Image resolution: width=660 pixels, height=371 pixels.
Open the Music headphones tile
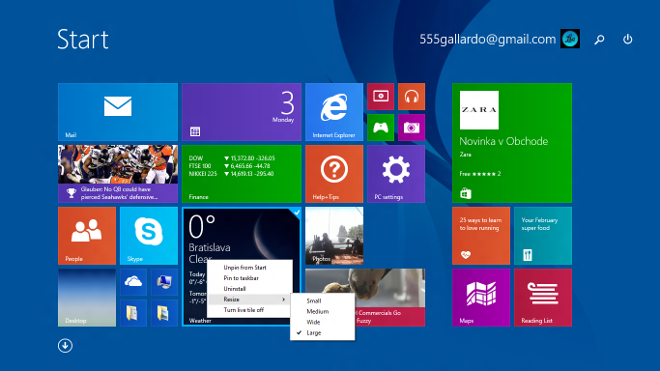pyautogui.click(x=411, y=96)
